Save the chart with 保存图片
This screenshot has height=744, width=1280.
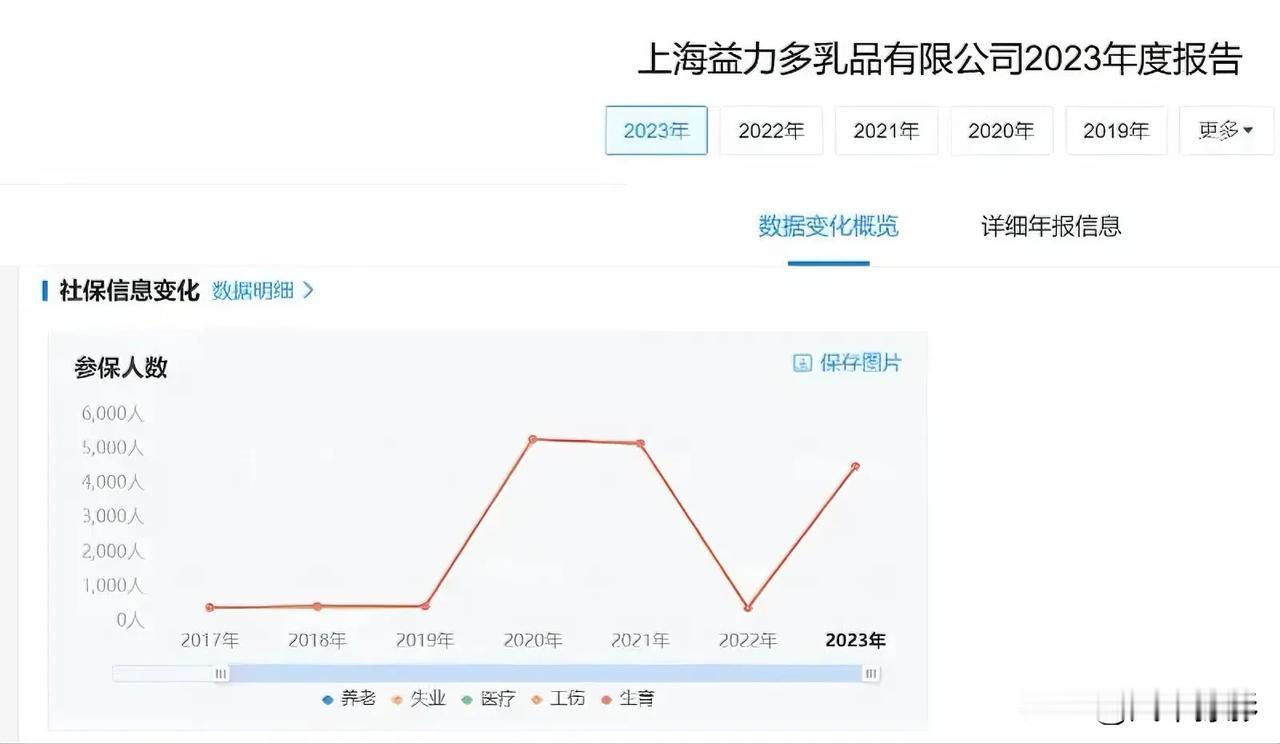point(847,363)
